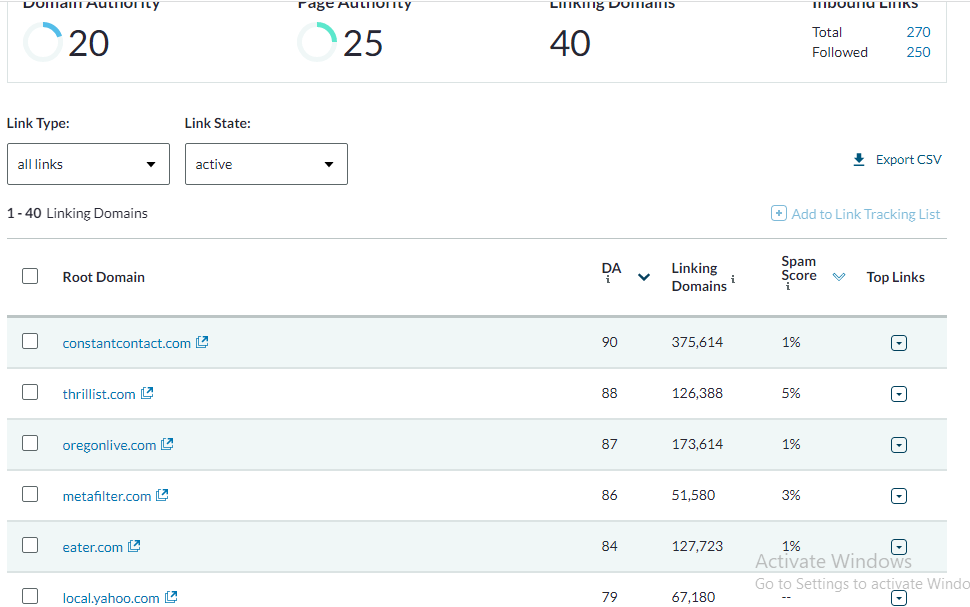This screenshot has width=970, height=607.
Task: Click the DA value 90 cell
Action: pyautogui.click(x=609, y=342)
